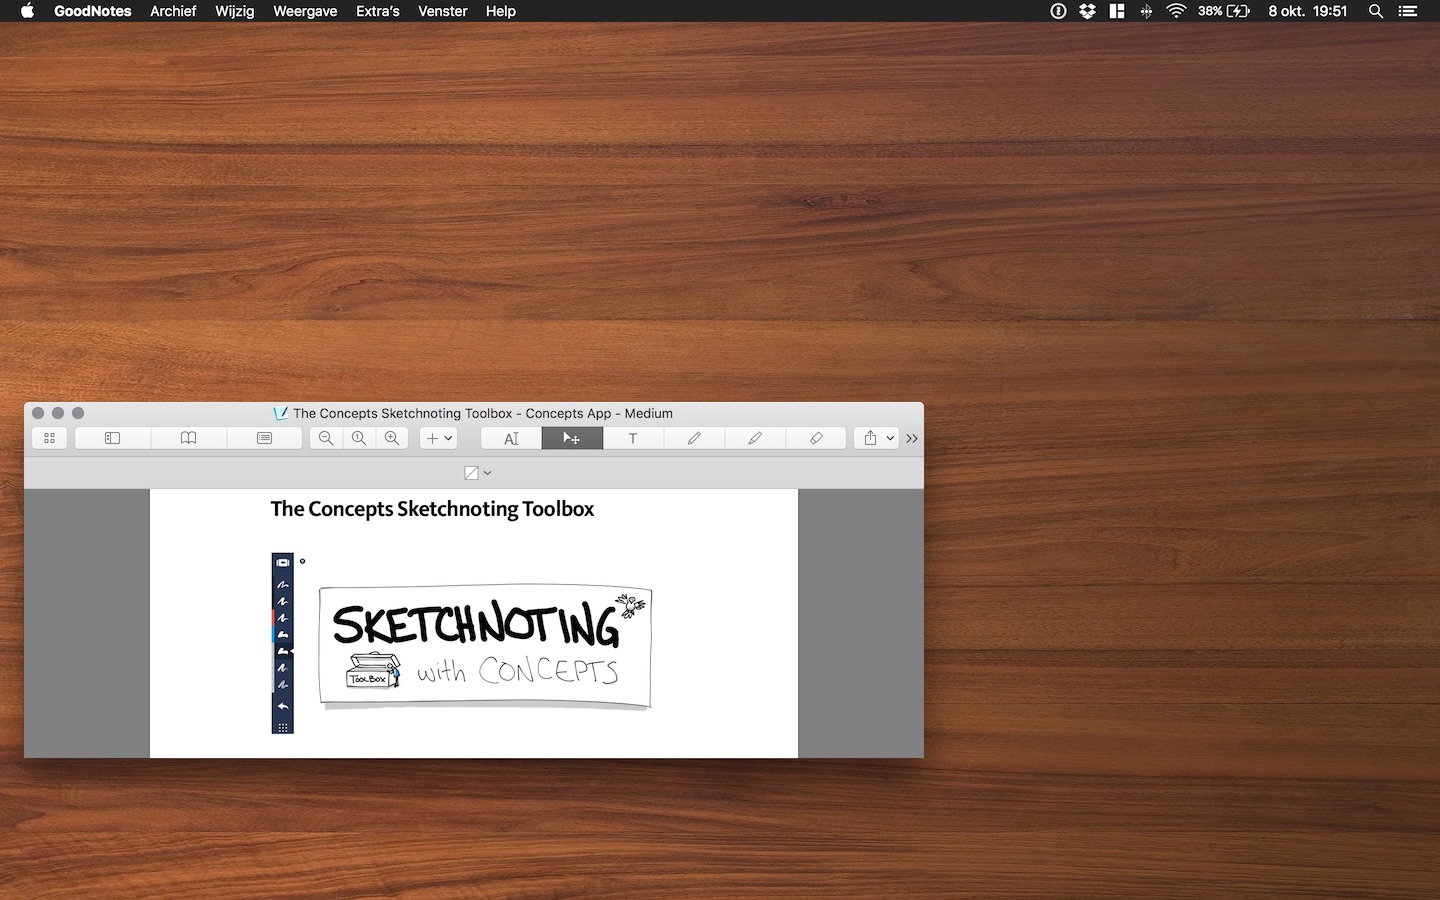The image size is (1440, 900).
Task: Click the document title heading text
Action: (x=432, y=509)
